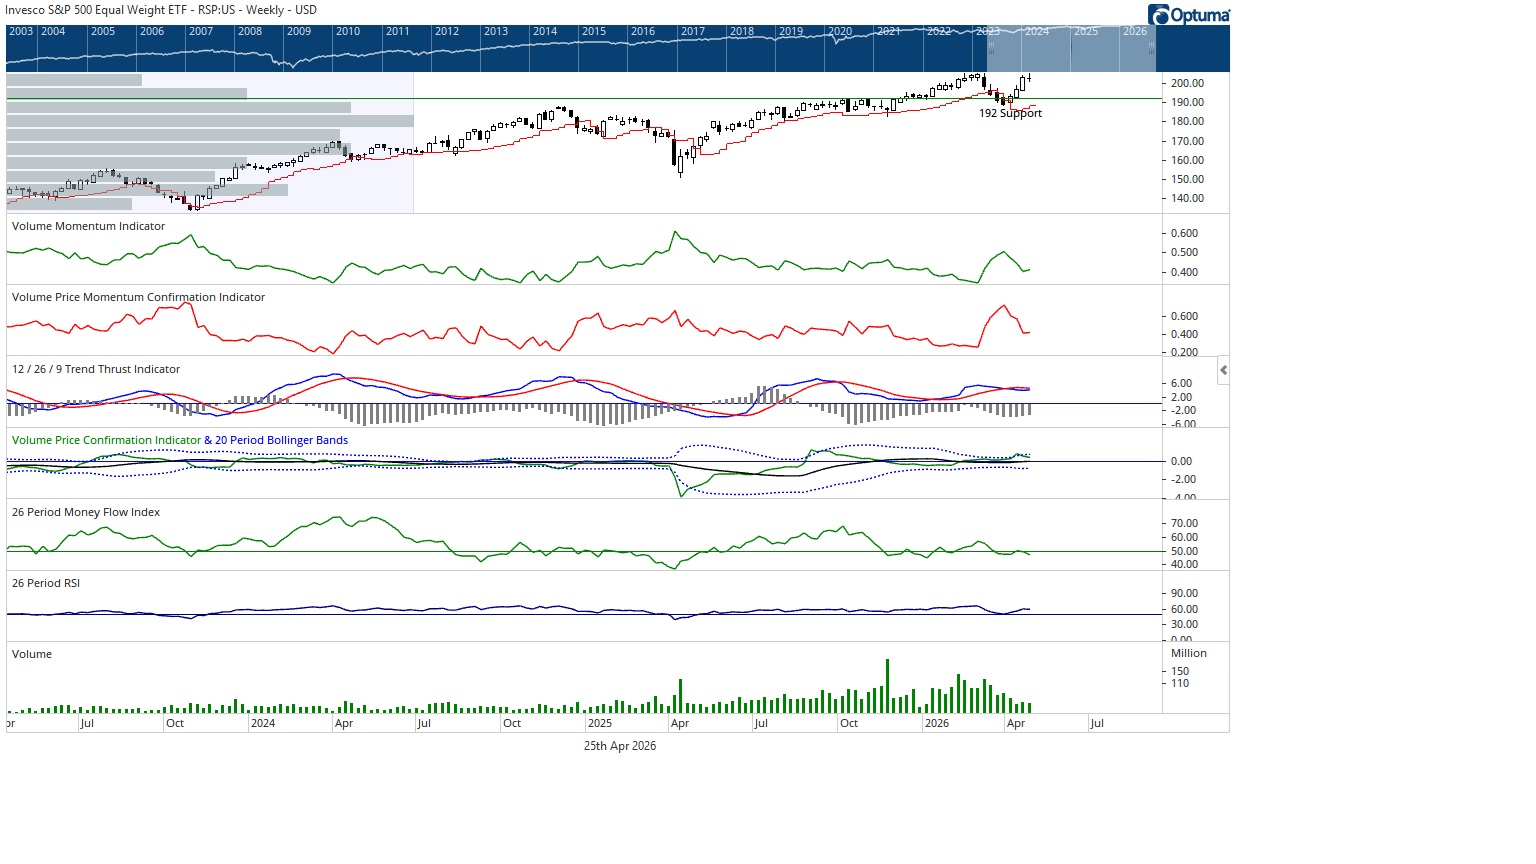Select 2008 in the overview timeline
This screenshot has height=864, width=1536.
tap(250, 32)
